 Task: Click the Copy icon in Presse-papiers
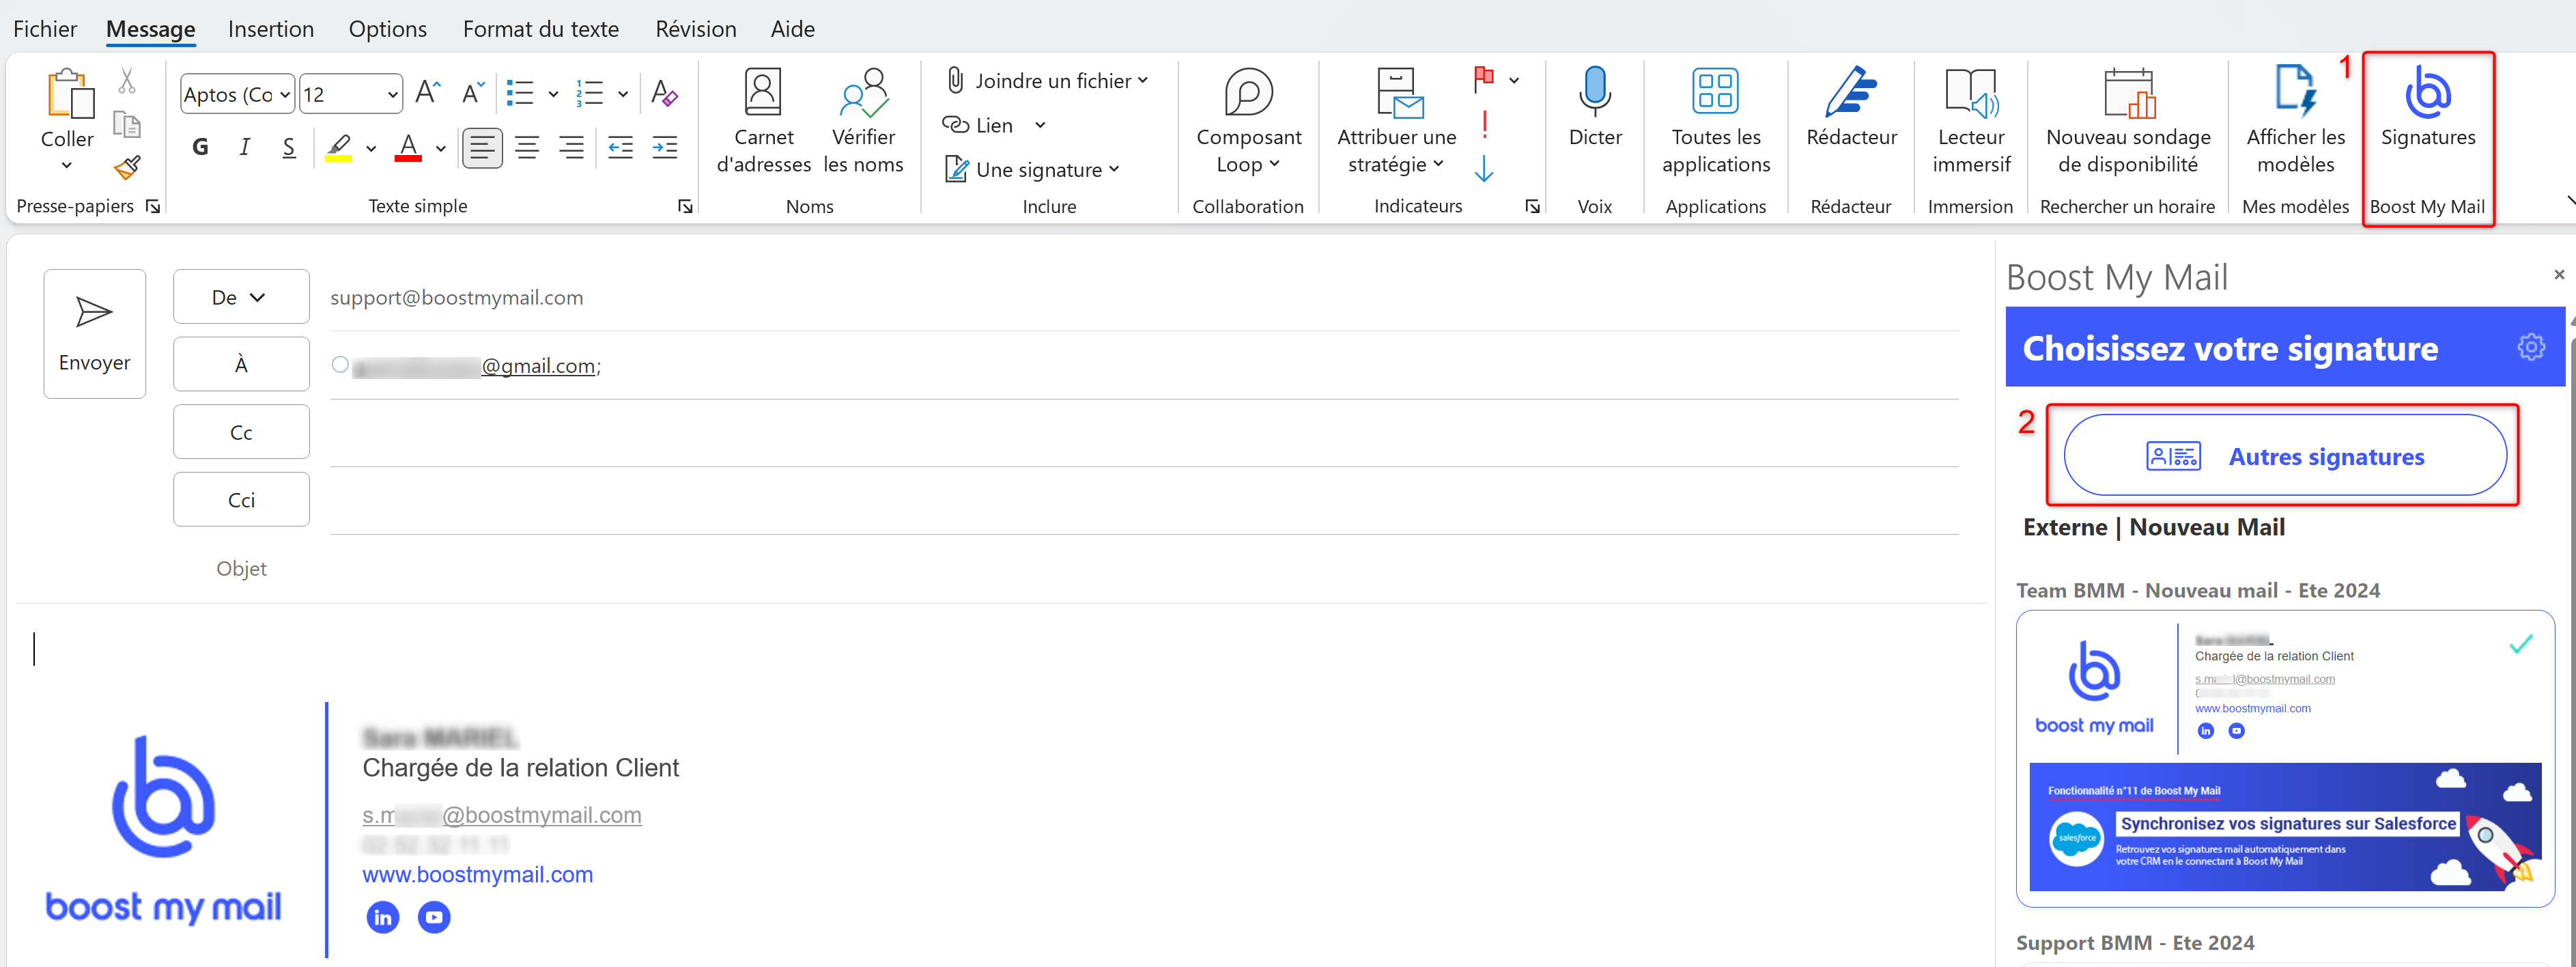tap(127, 125)
